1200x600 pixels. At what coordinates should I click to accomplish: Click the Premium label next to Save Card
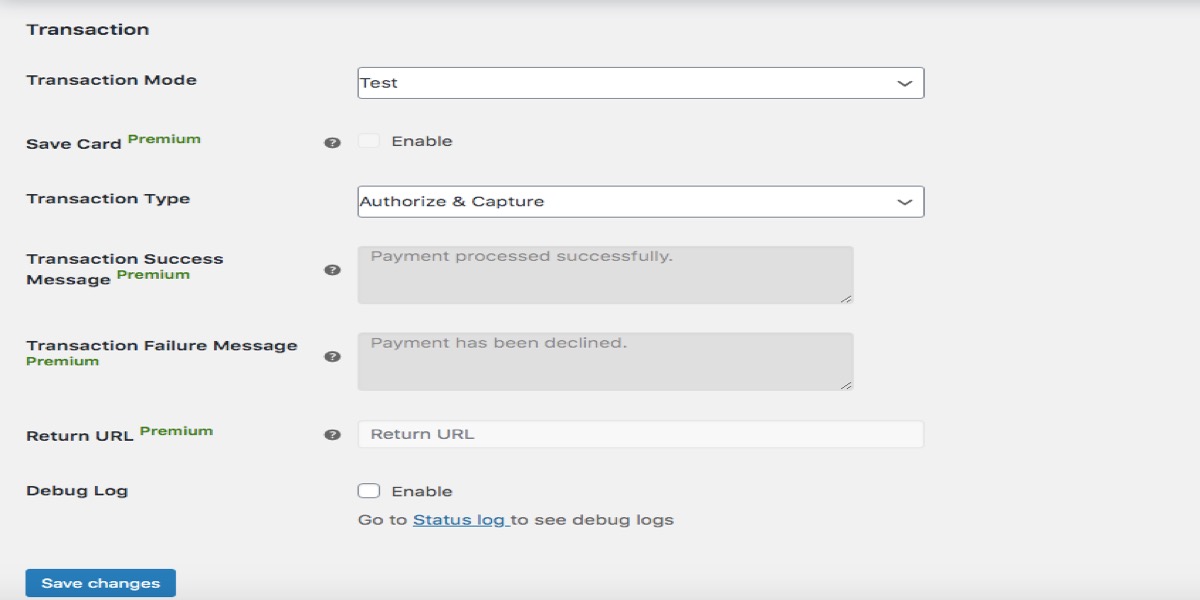tap(164, 139)
